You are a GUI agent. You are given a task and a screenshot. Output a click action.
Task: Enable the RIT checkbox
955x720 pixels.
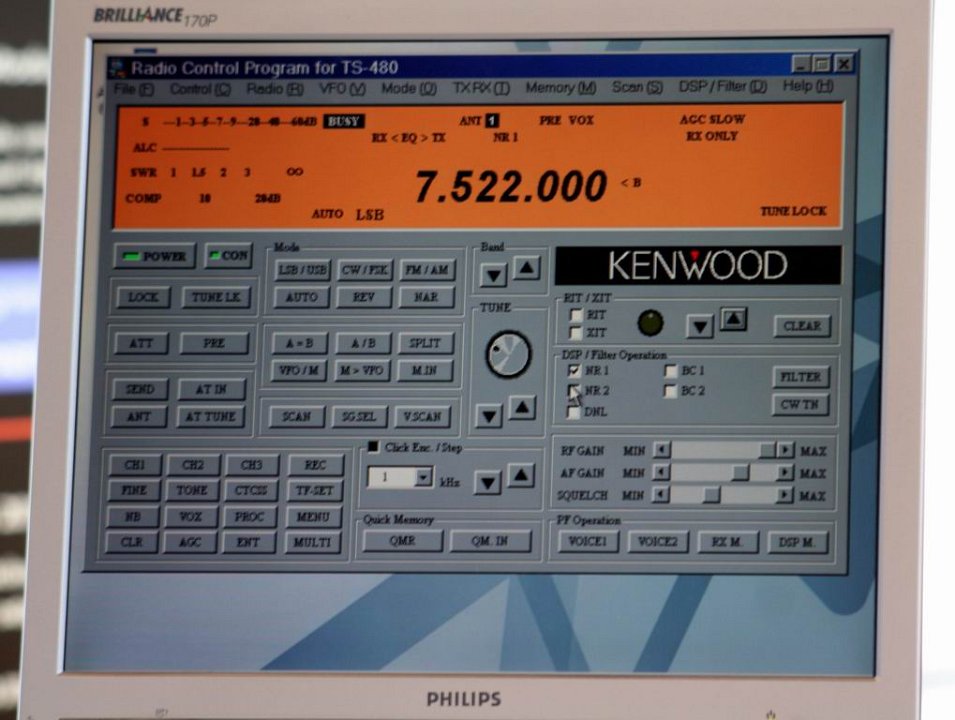576,315
